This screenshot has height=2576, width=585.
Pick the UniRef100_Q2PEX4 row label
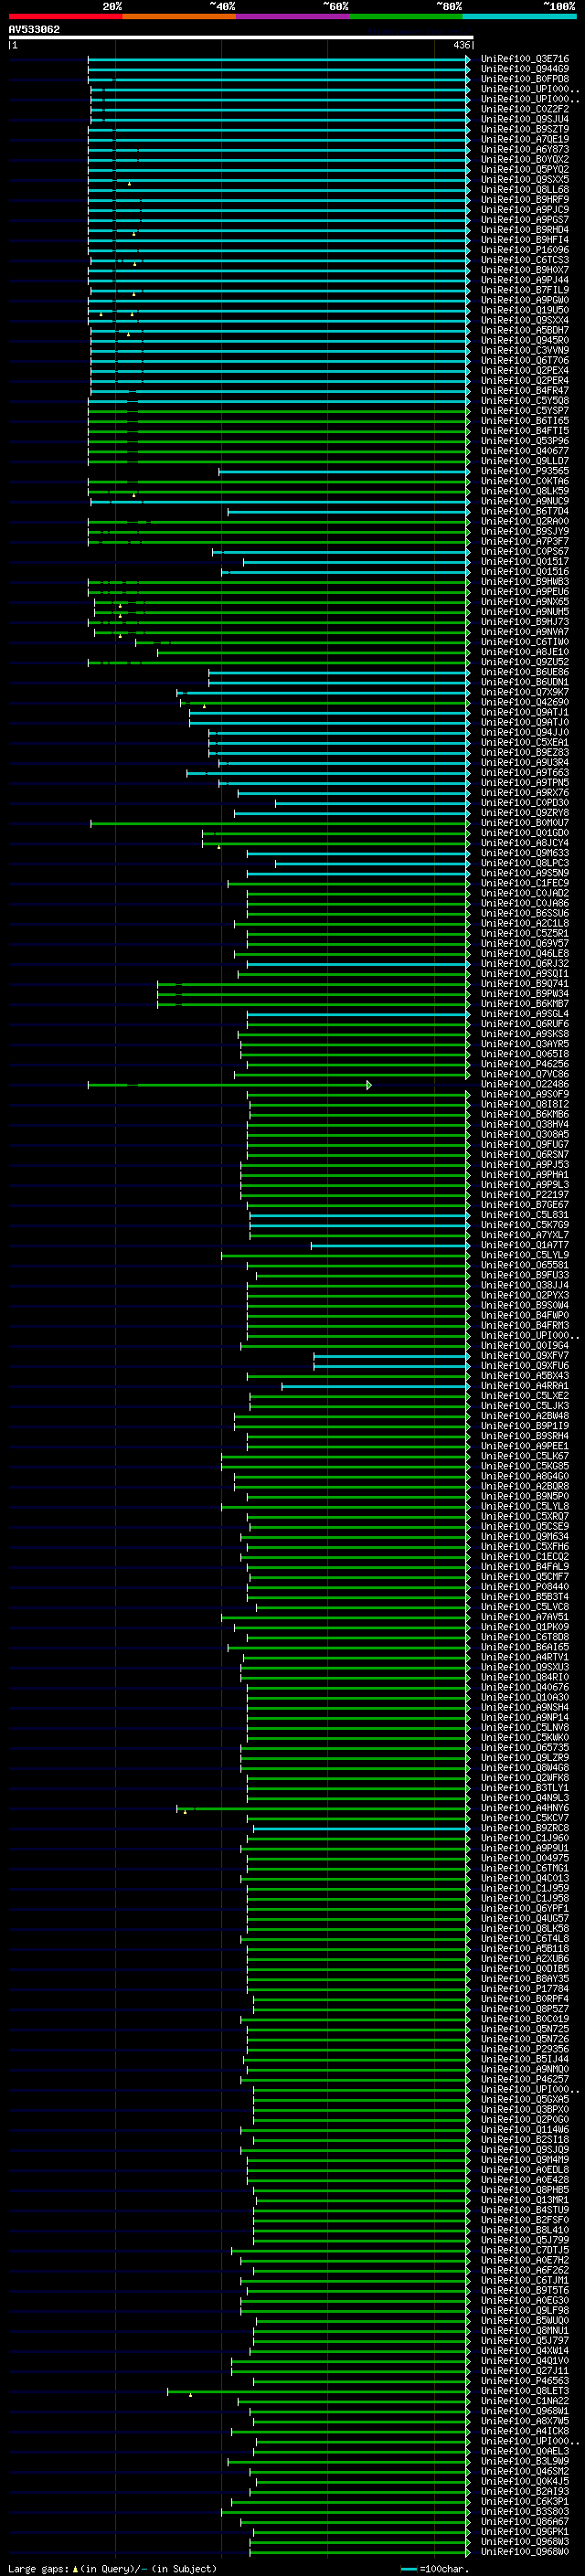coord(525,371)
